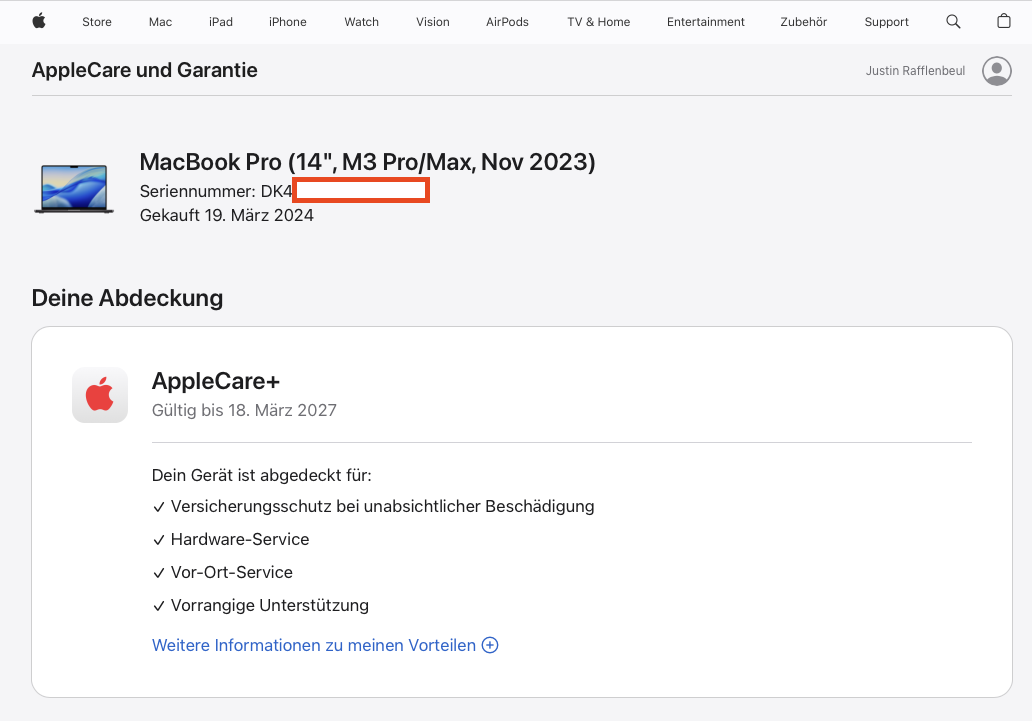Open the TV & Home menu item

[598, 22]
